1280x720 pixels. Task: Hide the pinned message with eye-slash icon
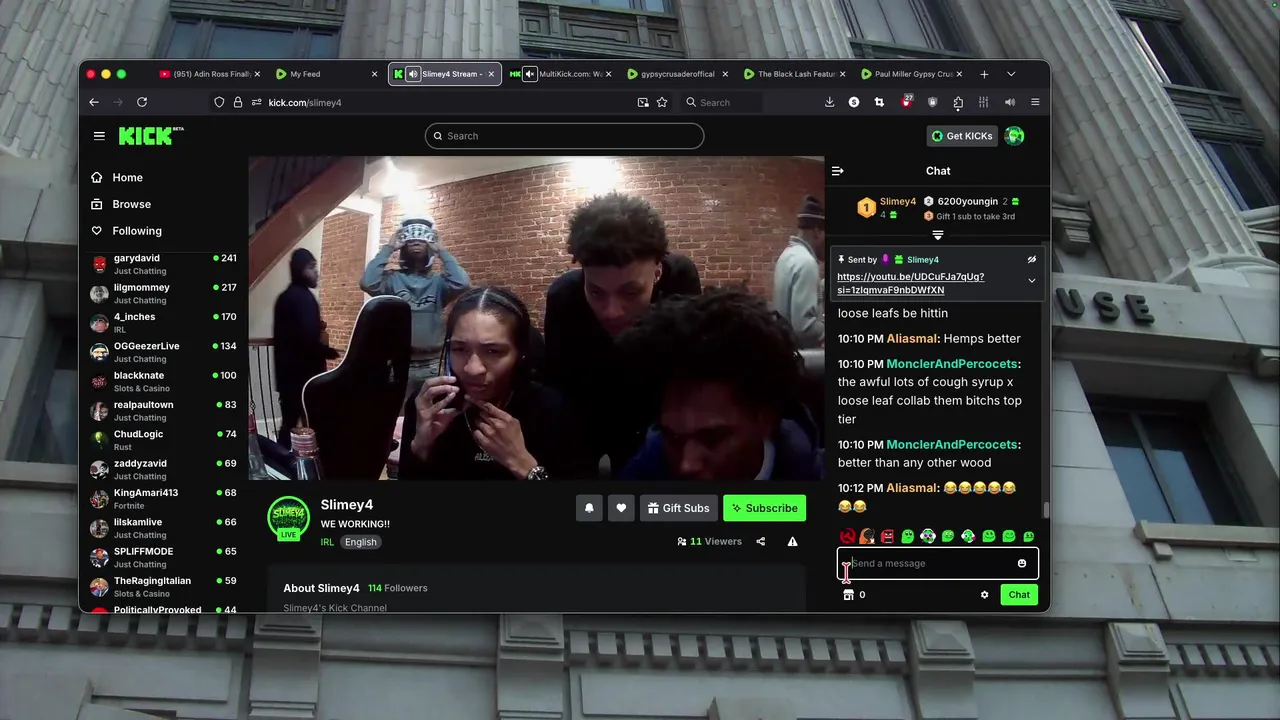pos(1031,260)
